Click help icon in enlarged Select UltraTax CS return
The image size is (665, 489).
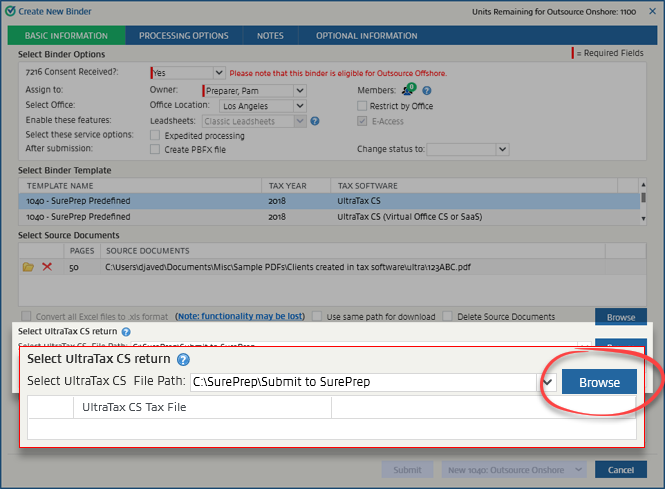coord(184,360)
